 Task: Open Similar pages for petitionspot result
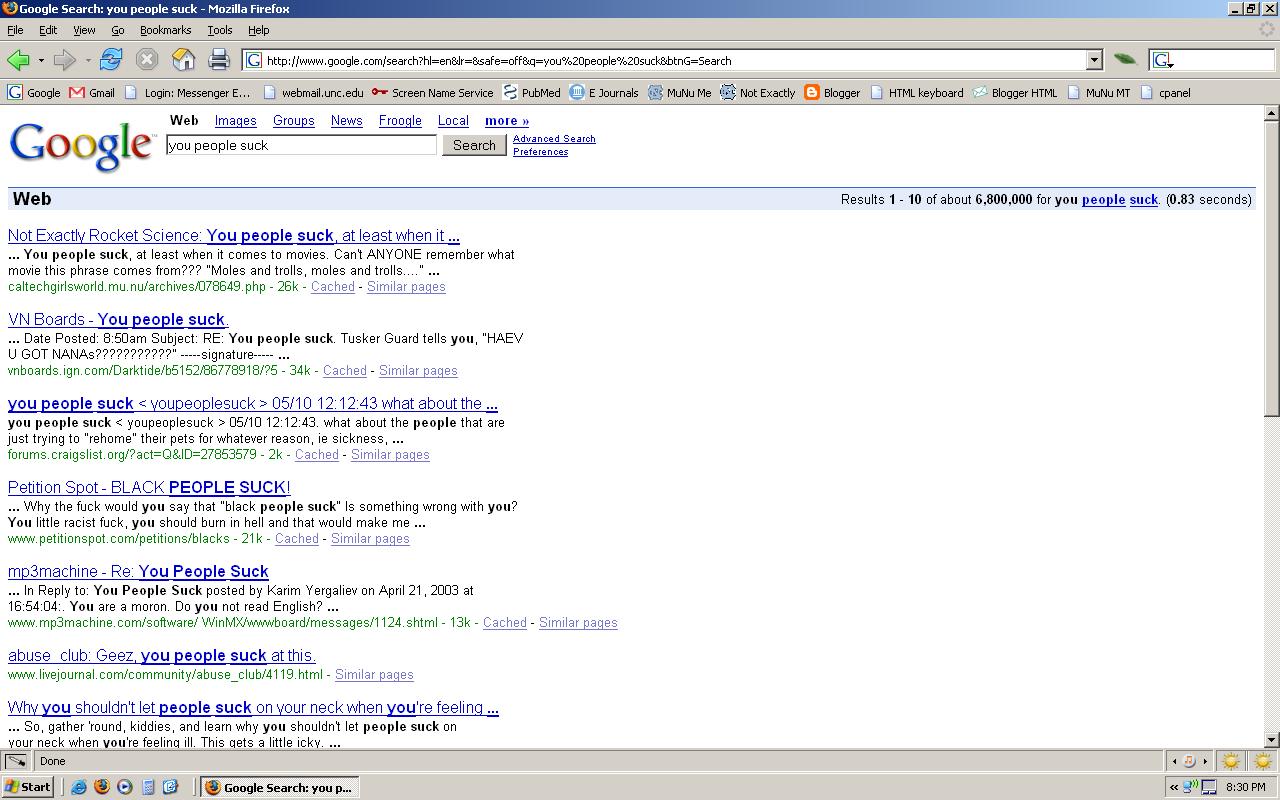tap(370, 538)
